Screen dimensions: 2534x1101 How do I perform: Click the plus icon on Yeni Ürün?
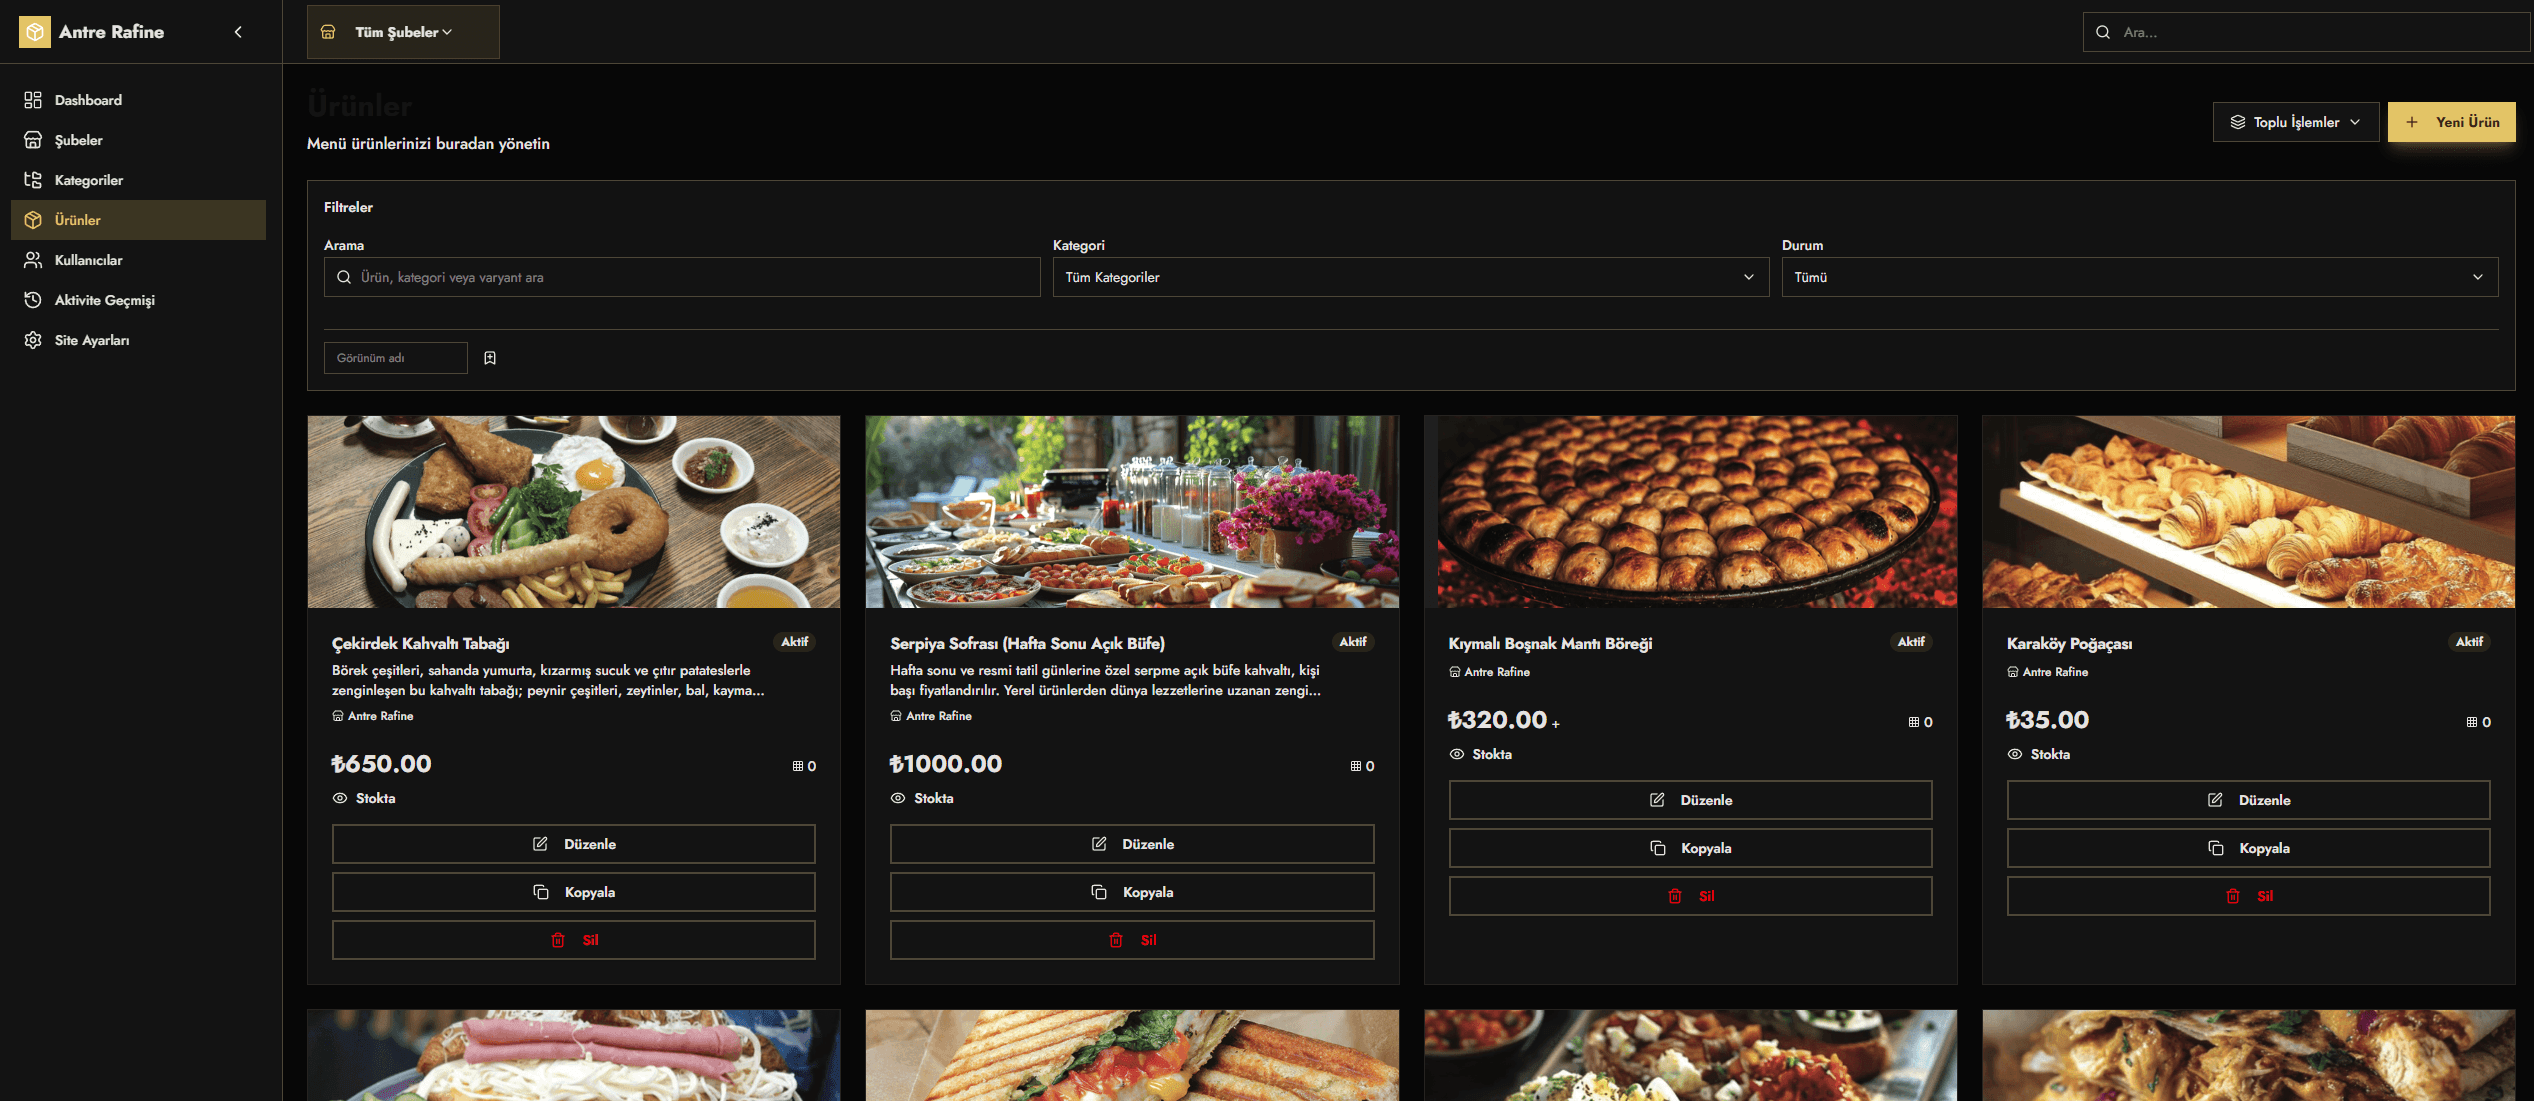[2412, 122]
